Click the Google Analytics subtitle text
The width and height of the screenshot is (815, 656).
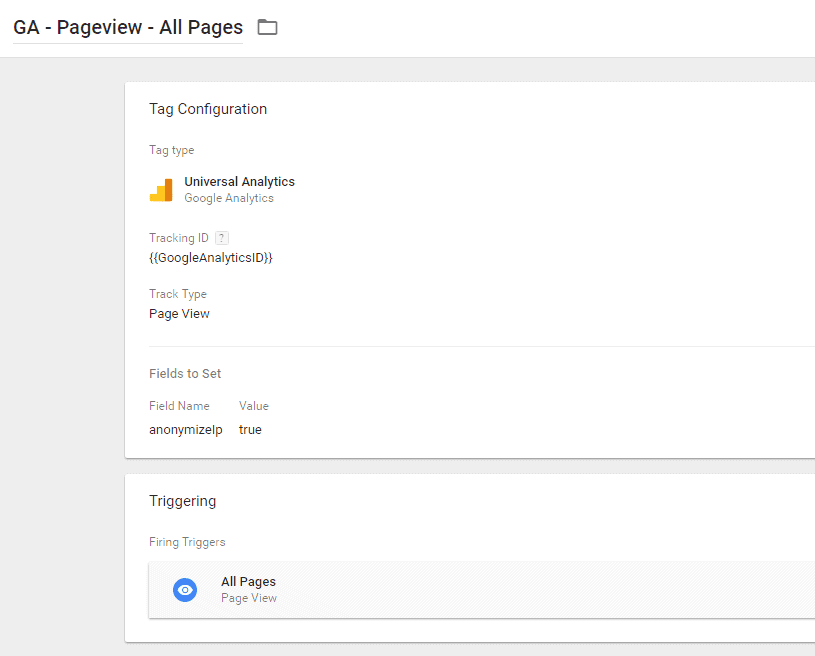pyautogui.click(x=228, y=198)
